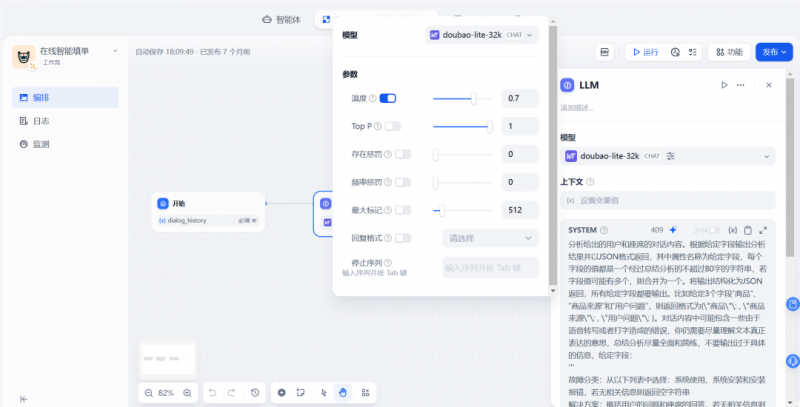Add a note to the canvas
Image resolution: width=800 pixels, height=407 pixels.
(x=301, y=393)
